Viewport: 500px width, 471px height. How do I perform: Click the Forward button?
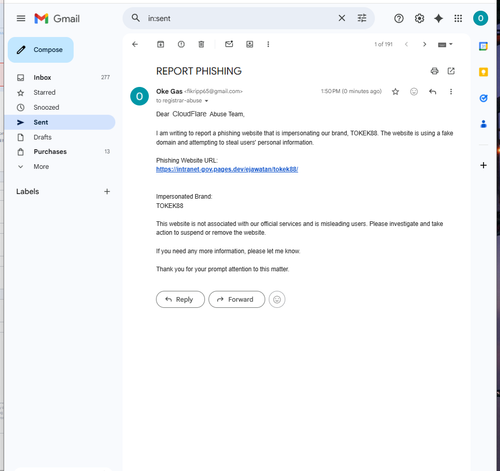(x=237, y=299)
